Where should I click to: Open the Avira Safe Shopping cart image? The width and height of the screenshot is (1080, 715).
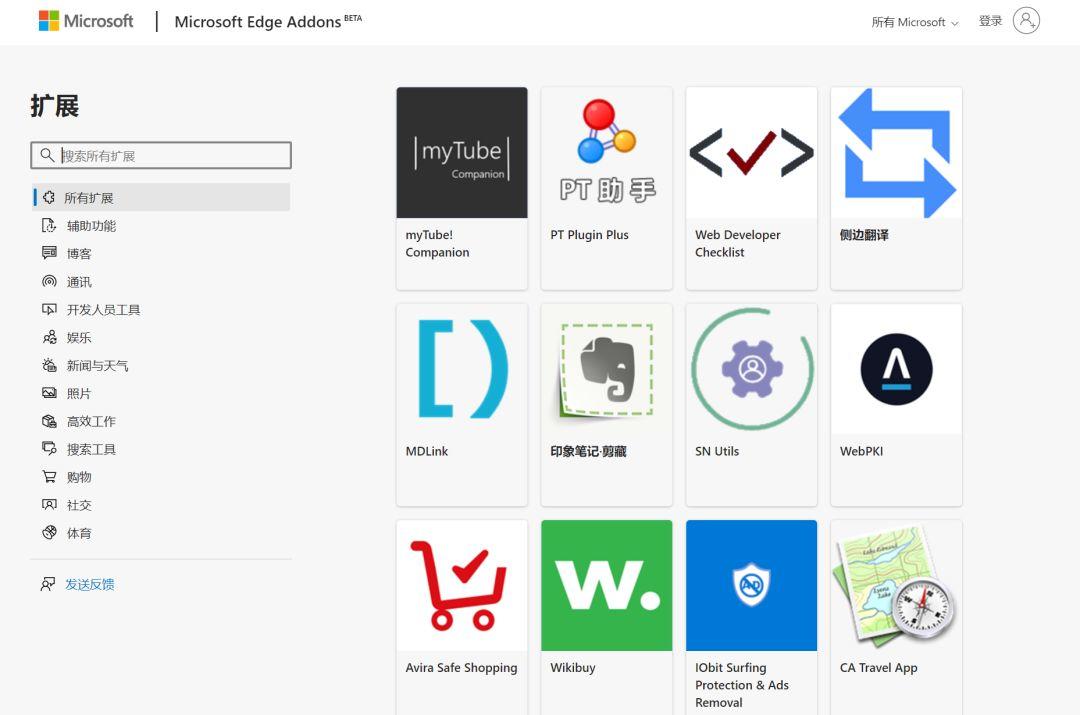(x=461, y=586)
